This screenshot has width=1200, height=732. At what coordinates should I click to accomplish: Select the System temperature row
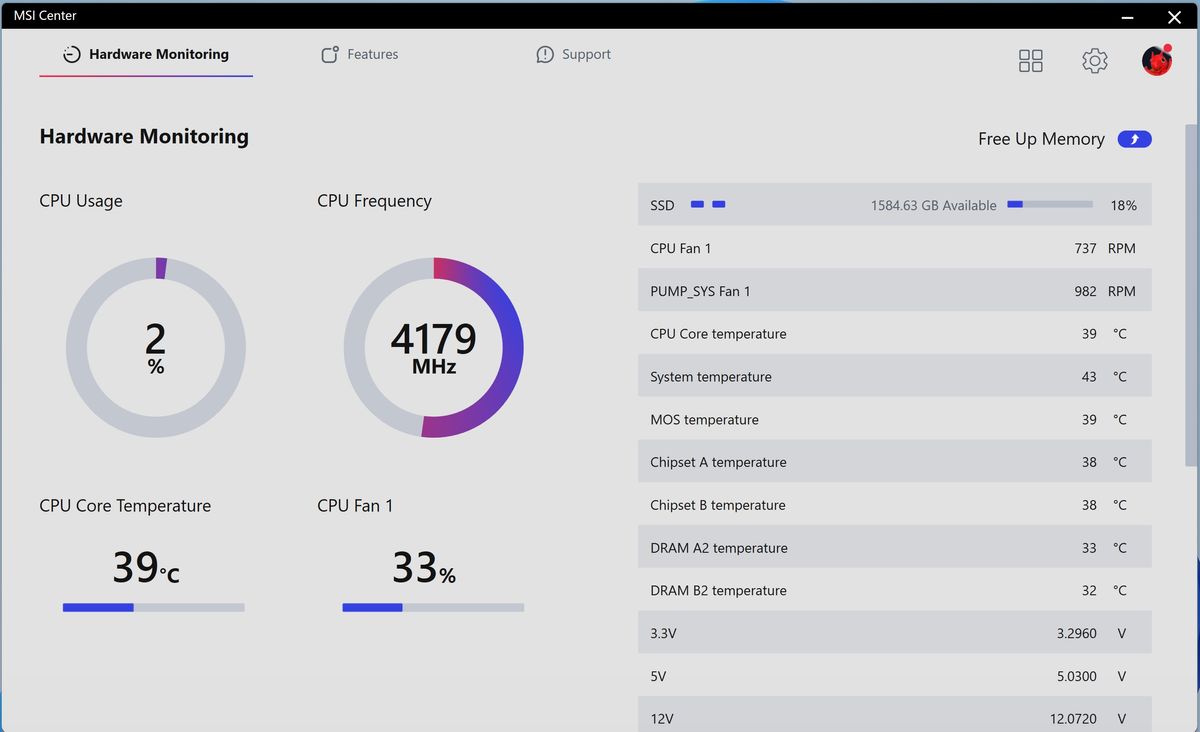pos(895,377)
